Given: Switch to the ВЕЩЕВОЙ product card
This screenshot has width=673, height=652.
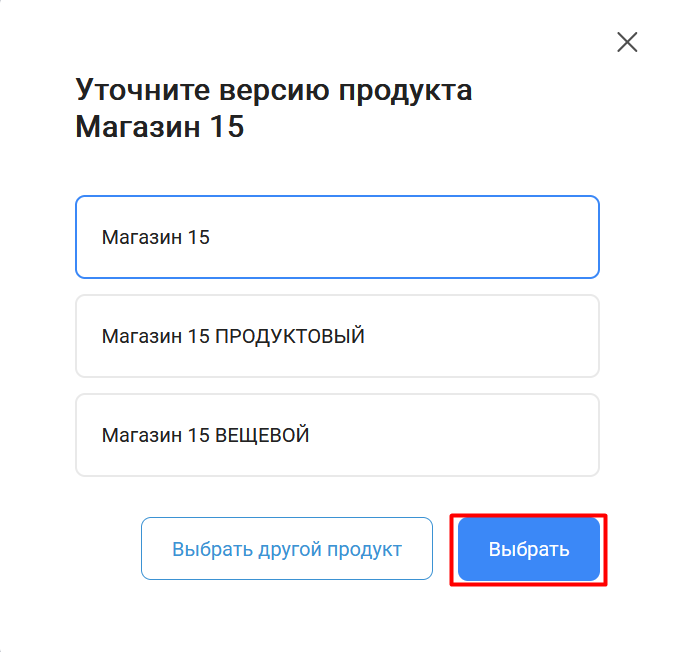Looking at the screenshot, I should tap(337, 435).
